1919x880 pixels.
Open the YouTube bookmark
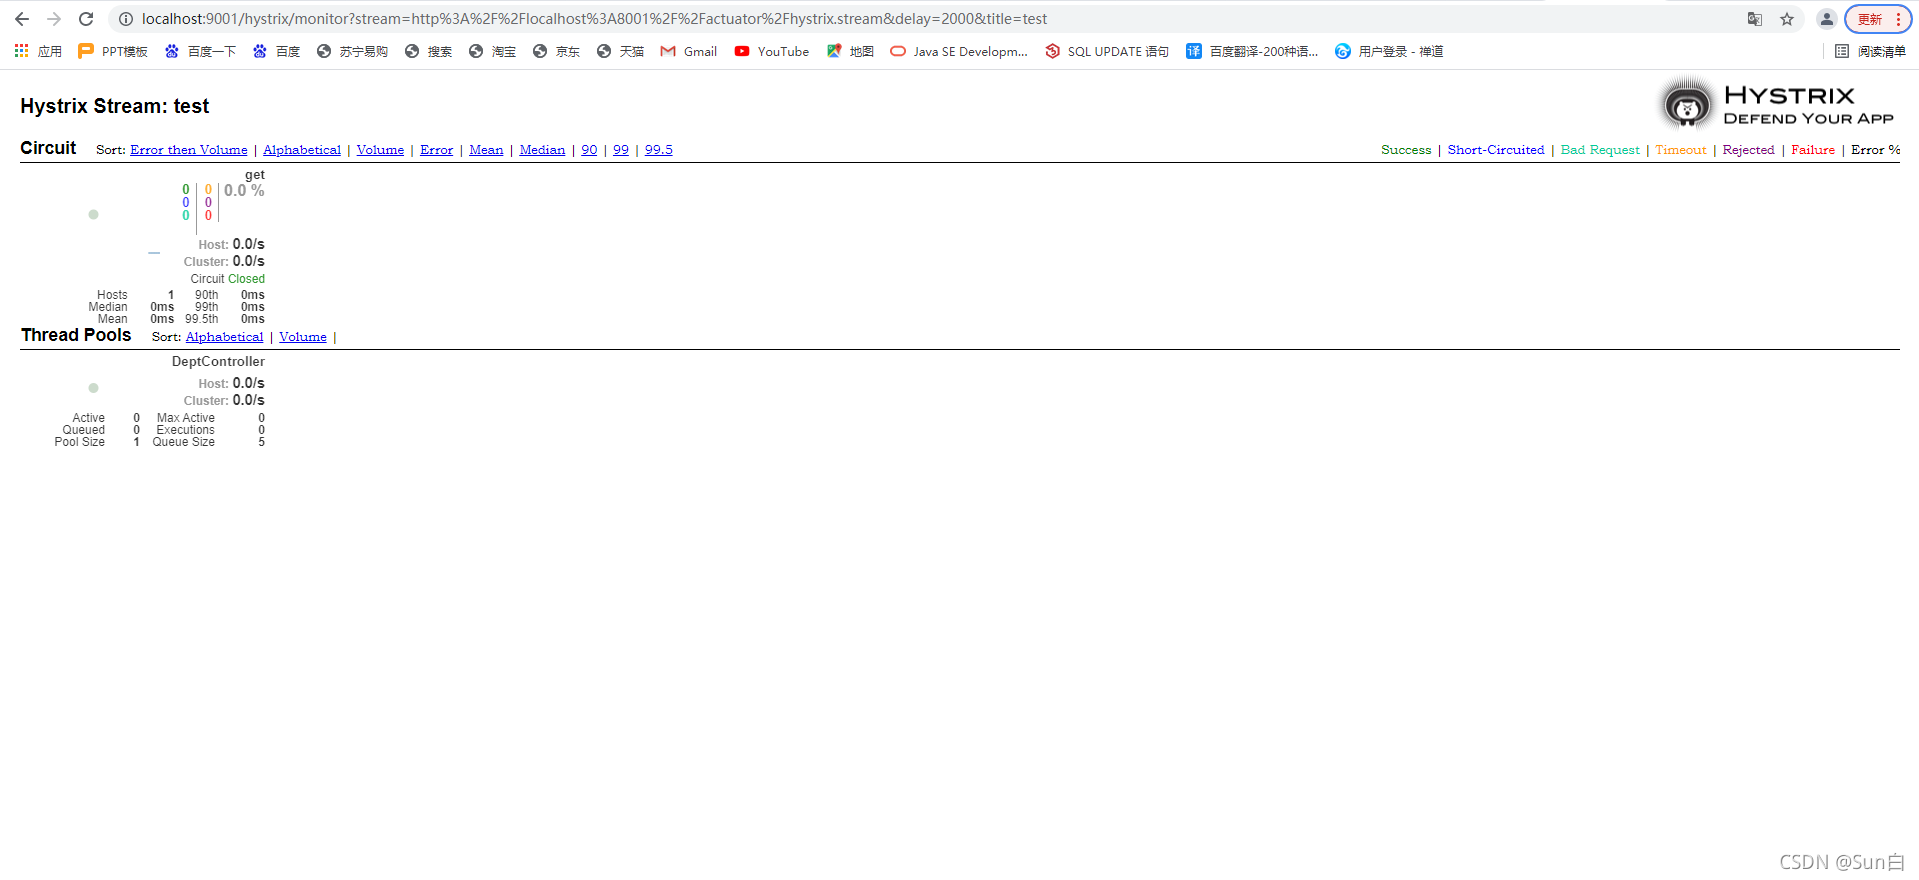click(772, 51)
